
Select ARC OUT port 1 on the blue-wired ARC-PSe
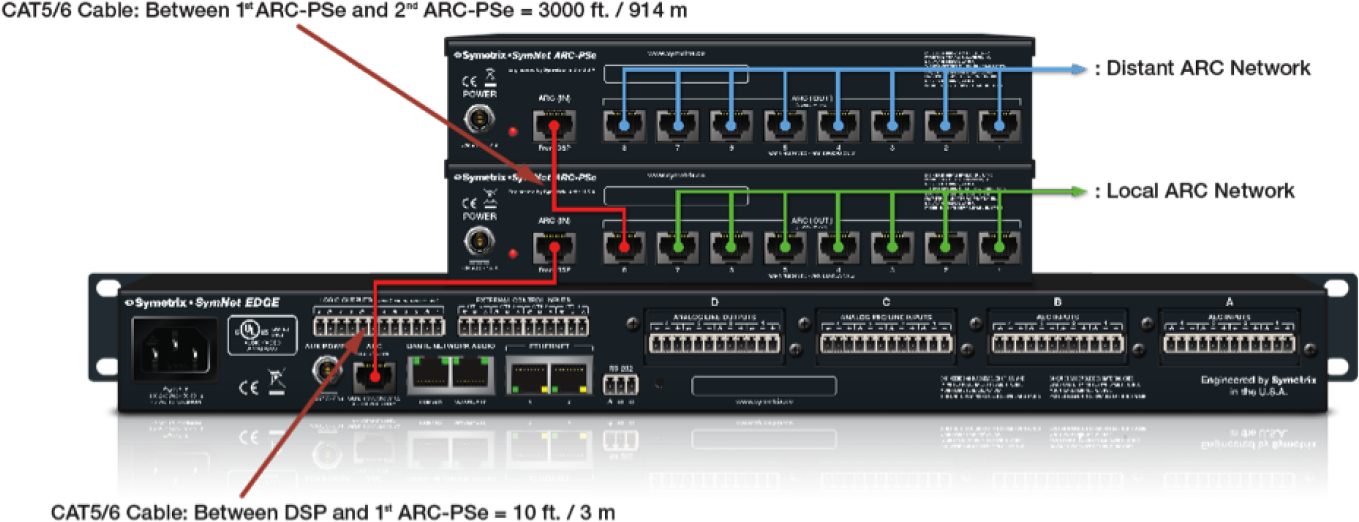998,127
